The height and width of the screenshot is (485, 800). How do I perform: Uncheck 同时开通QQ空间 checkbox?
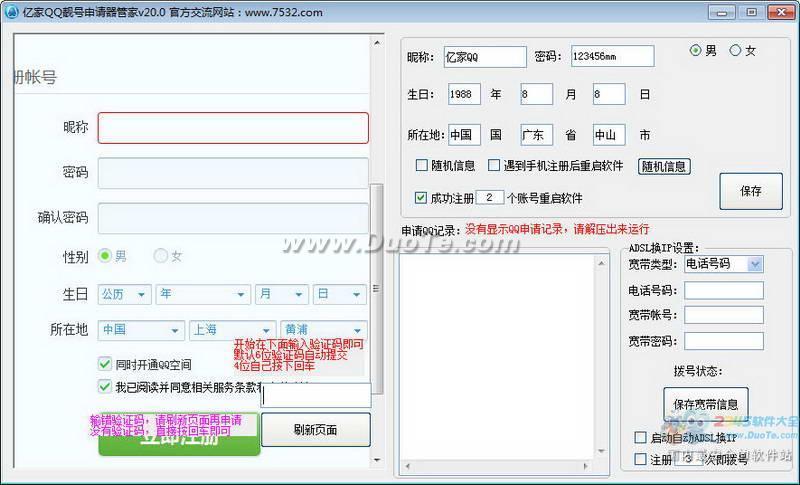tap(105, 364)
